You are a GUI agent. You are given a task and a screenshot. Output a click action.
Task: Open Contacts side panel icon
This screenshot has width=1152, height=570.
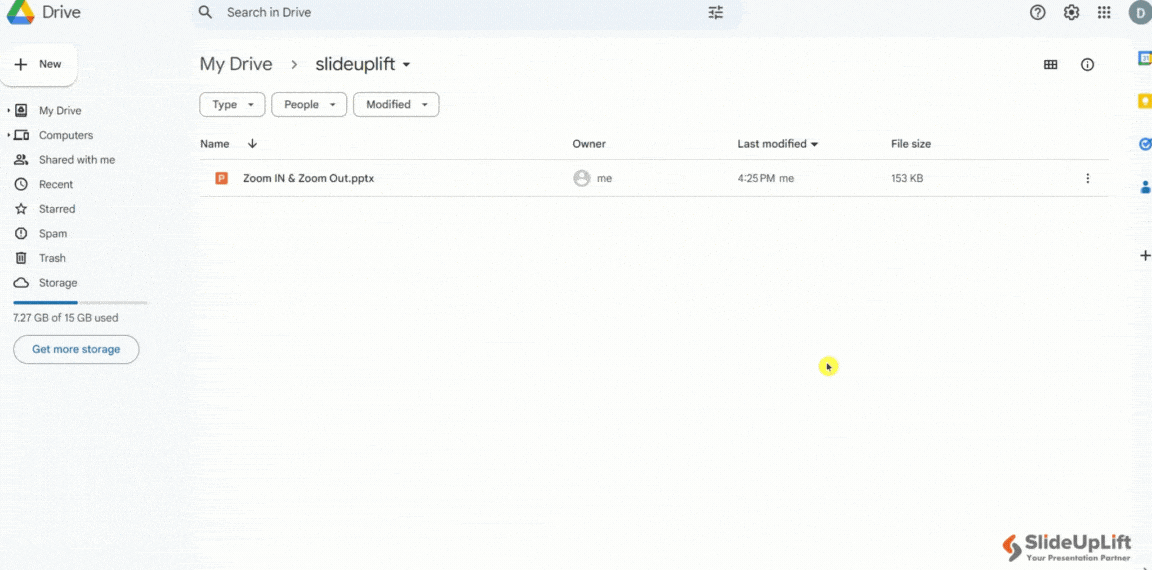1145,187
